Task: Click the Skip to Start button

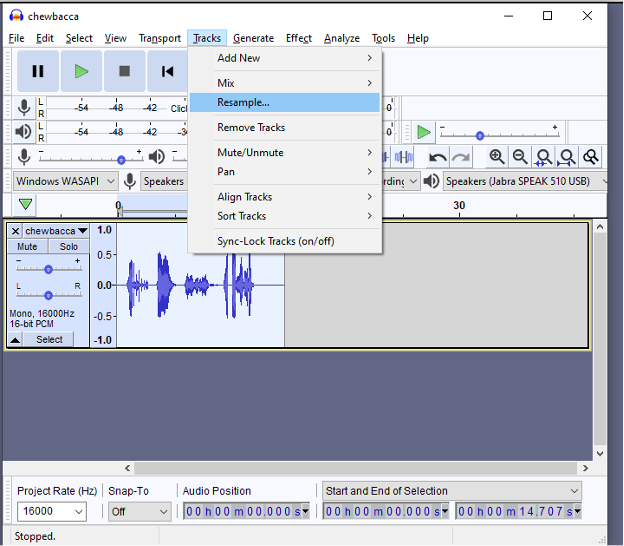Action: pos(166,71)
